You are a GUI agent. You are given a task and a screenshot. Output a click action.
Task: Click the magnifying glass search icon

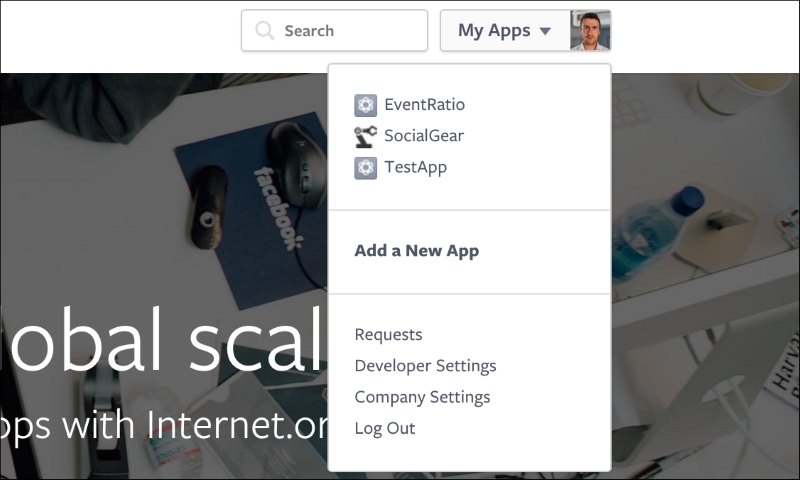[x=265, y=31]
